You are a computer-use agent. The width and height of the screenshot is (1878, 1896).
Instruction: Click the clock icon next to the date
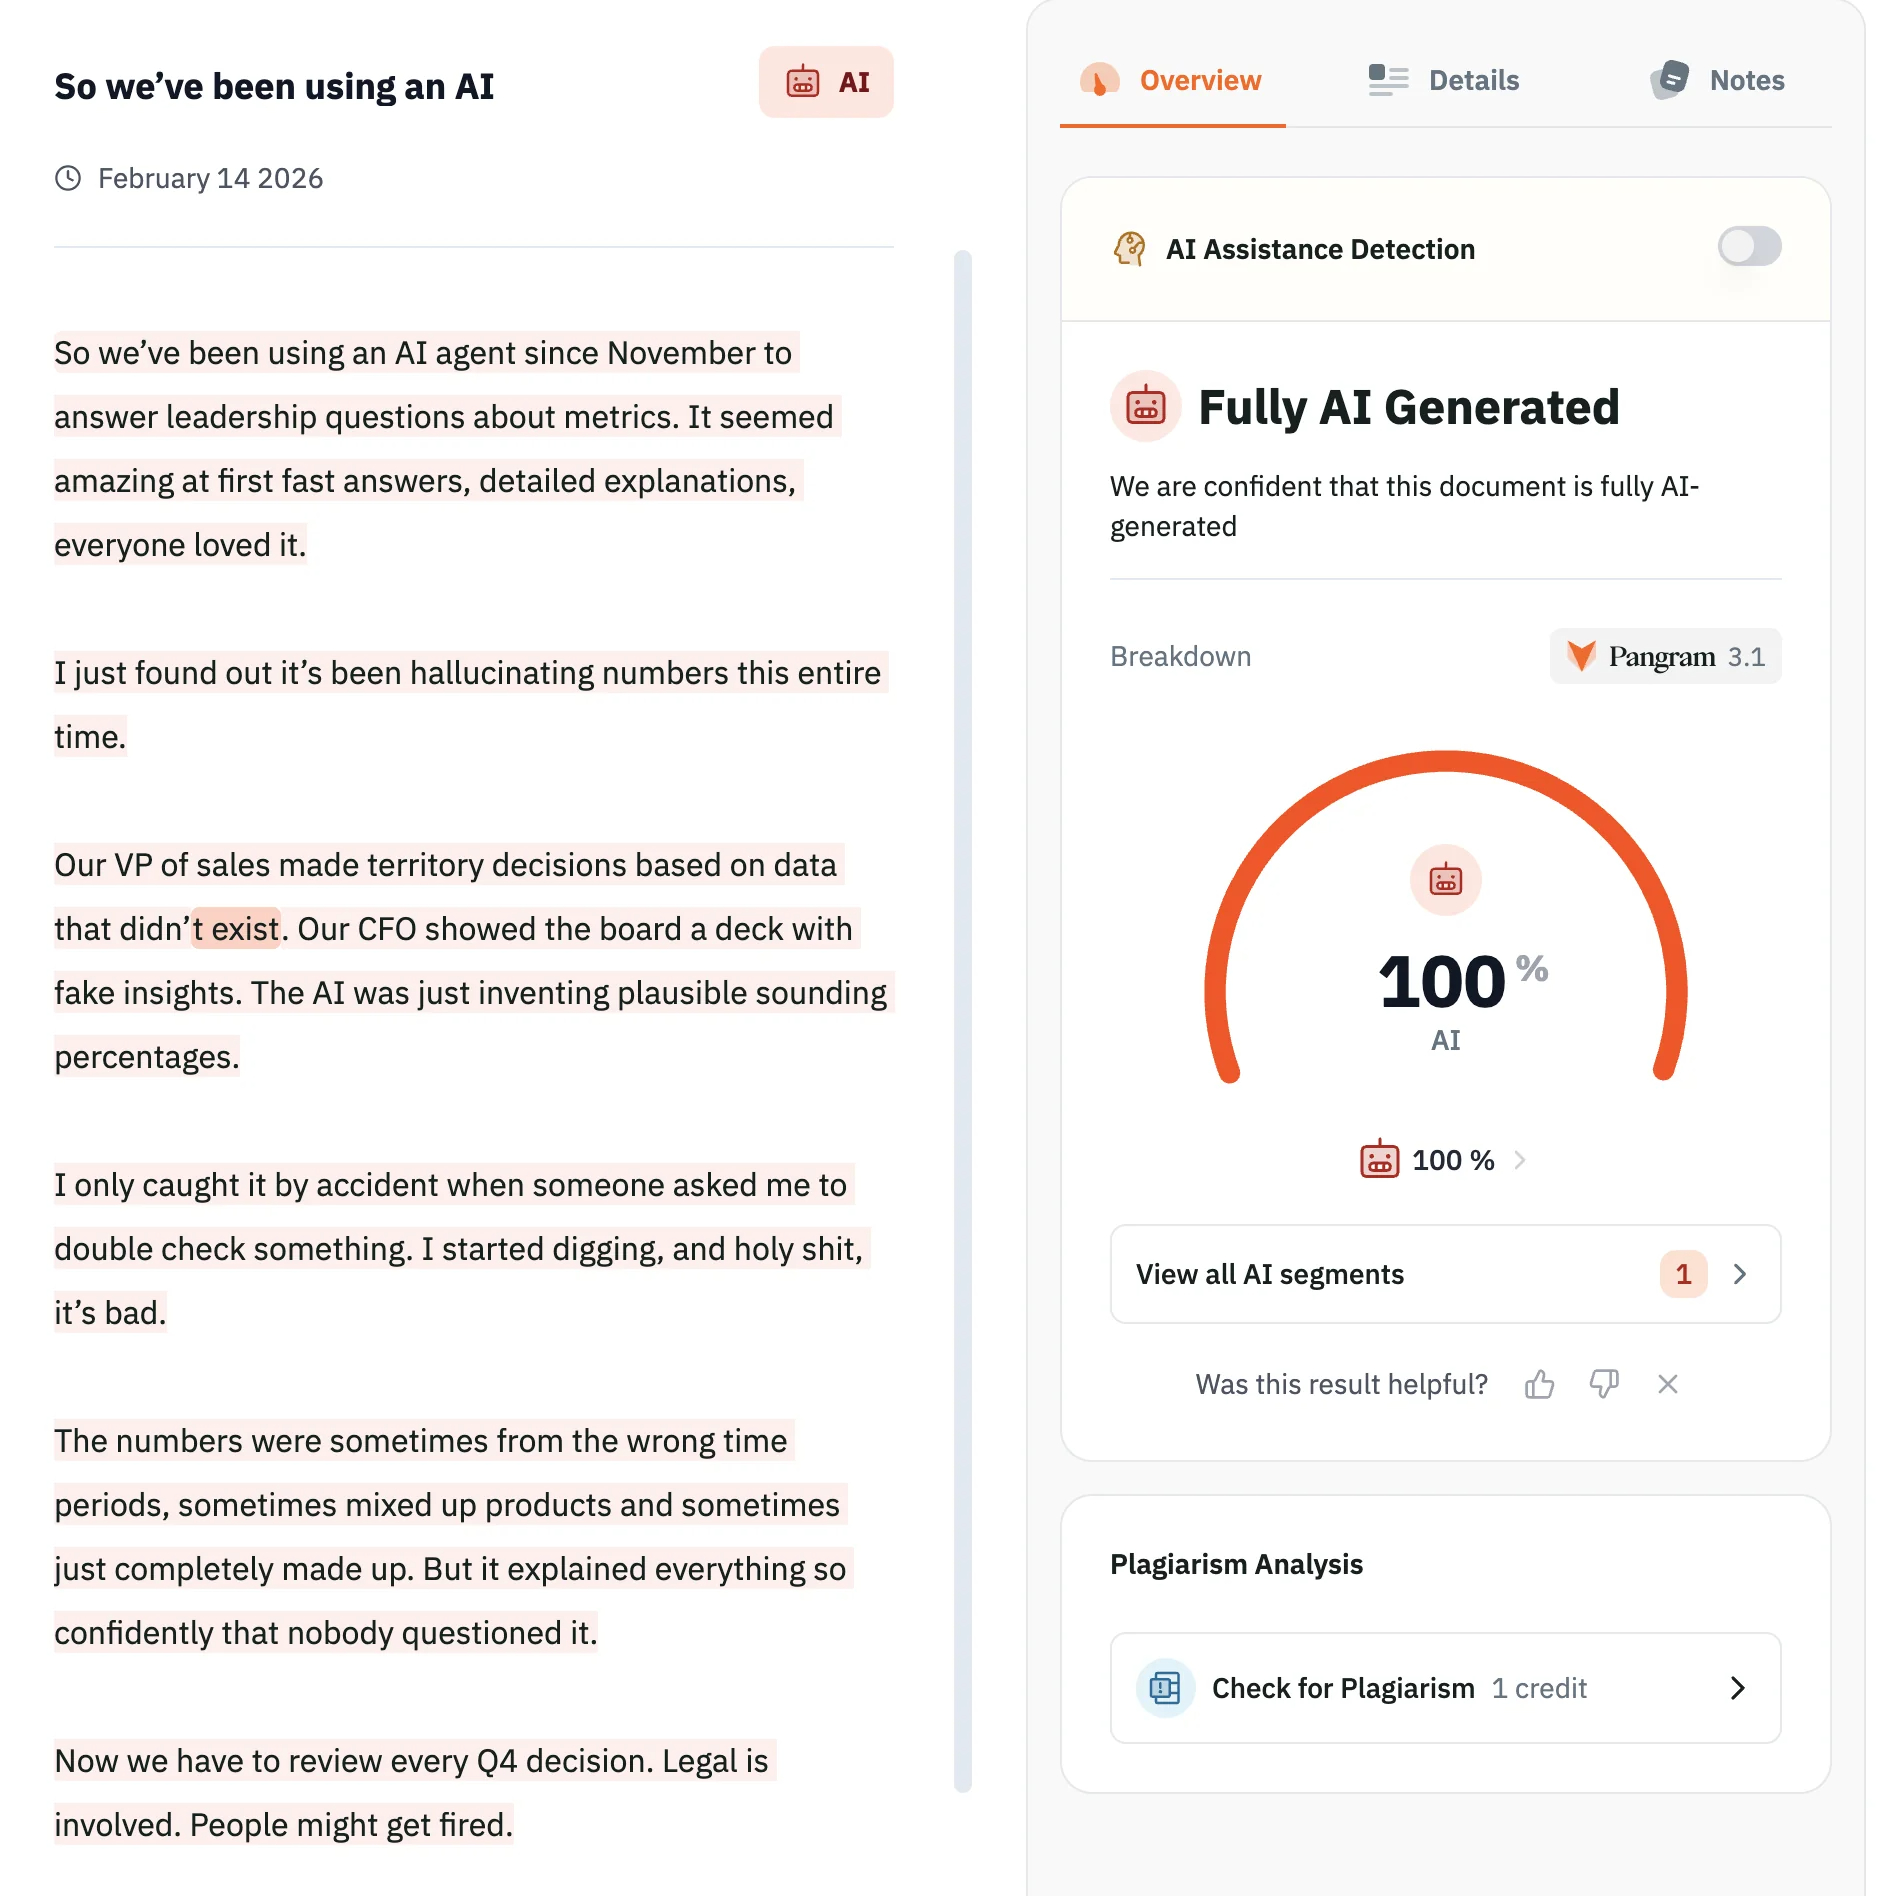(68, 179)
